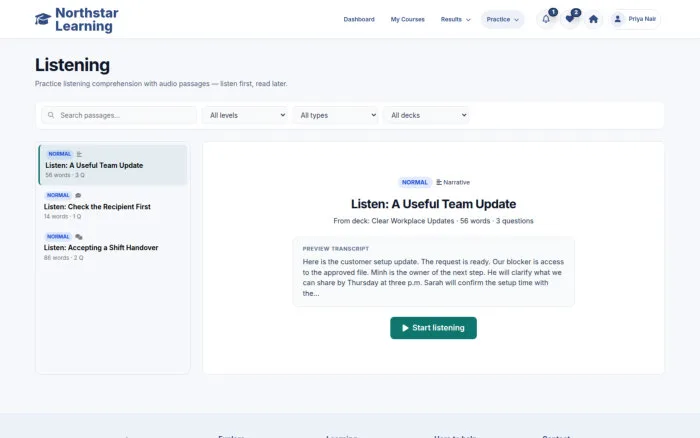Click the search magnifier icon
Image resolution: width=700 pixels, height=438 pixels.
point(51,115)
